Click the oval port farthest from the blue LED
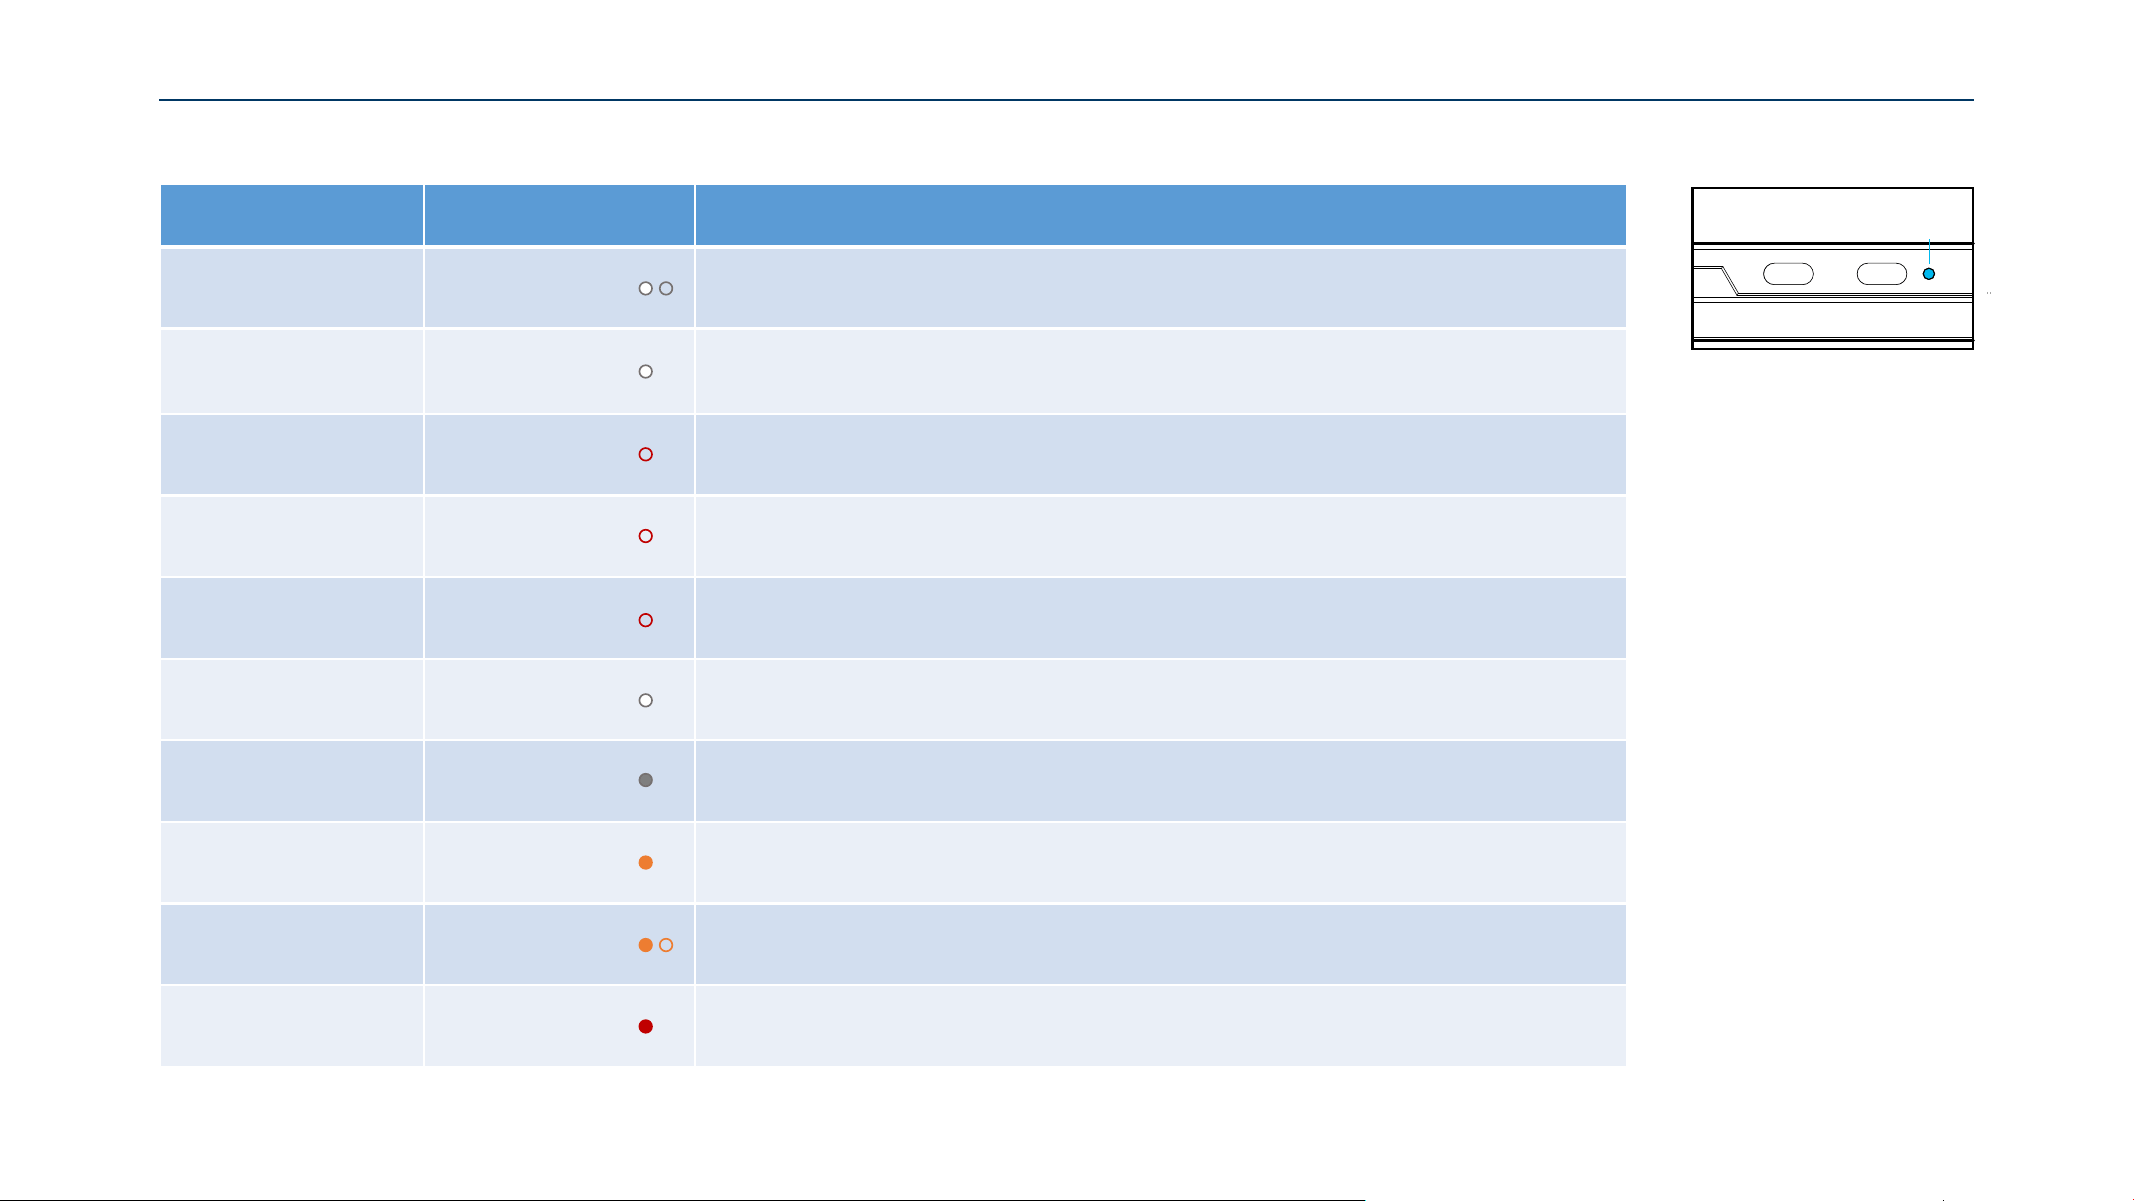 tap(1788, 274)
